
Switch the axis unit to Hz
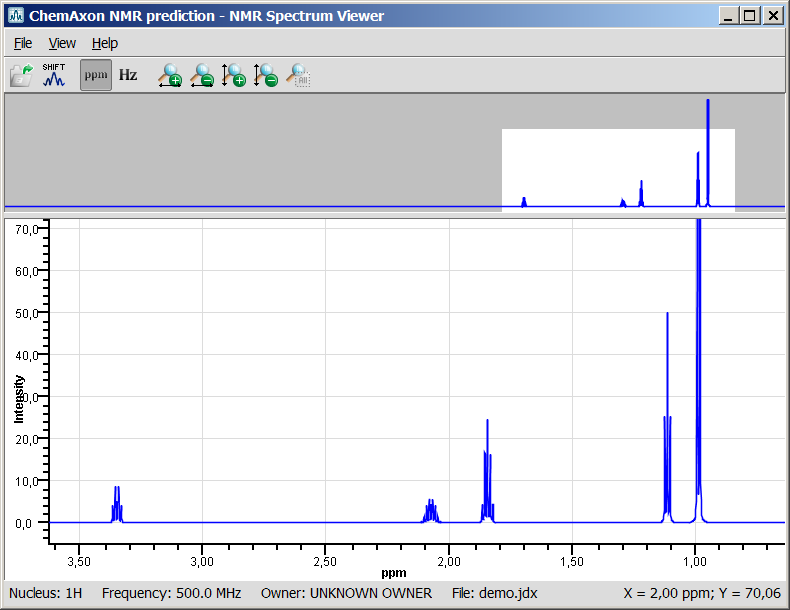tap(128, 75)
